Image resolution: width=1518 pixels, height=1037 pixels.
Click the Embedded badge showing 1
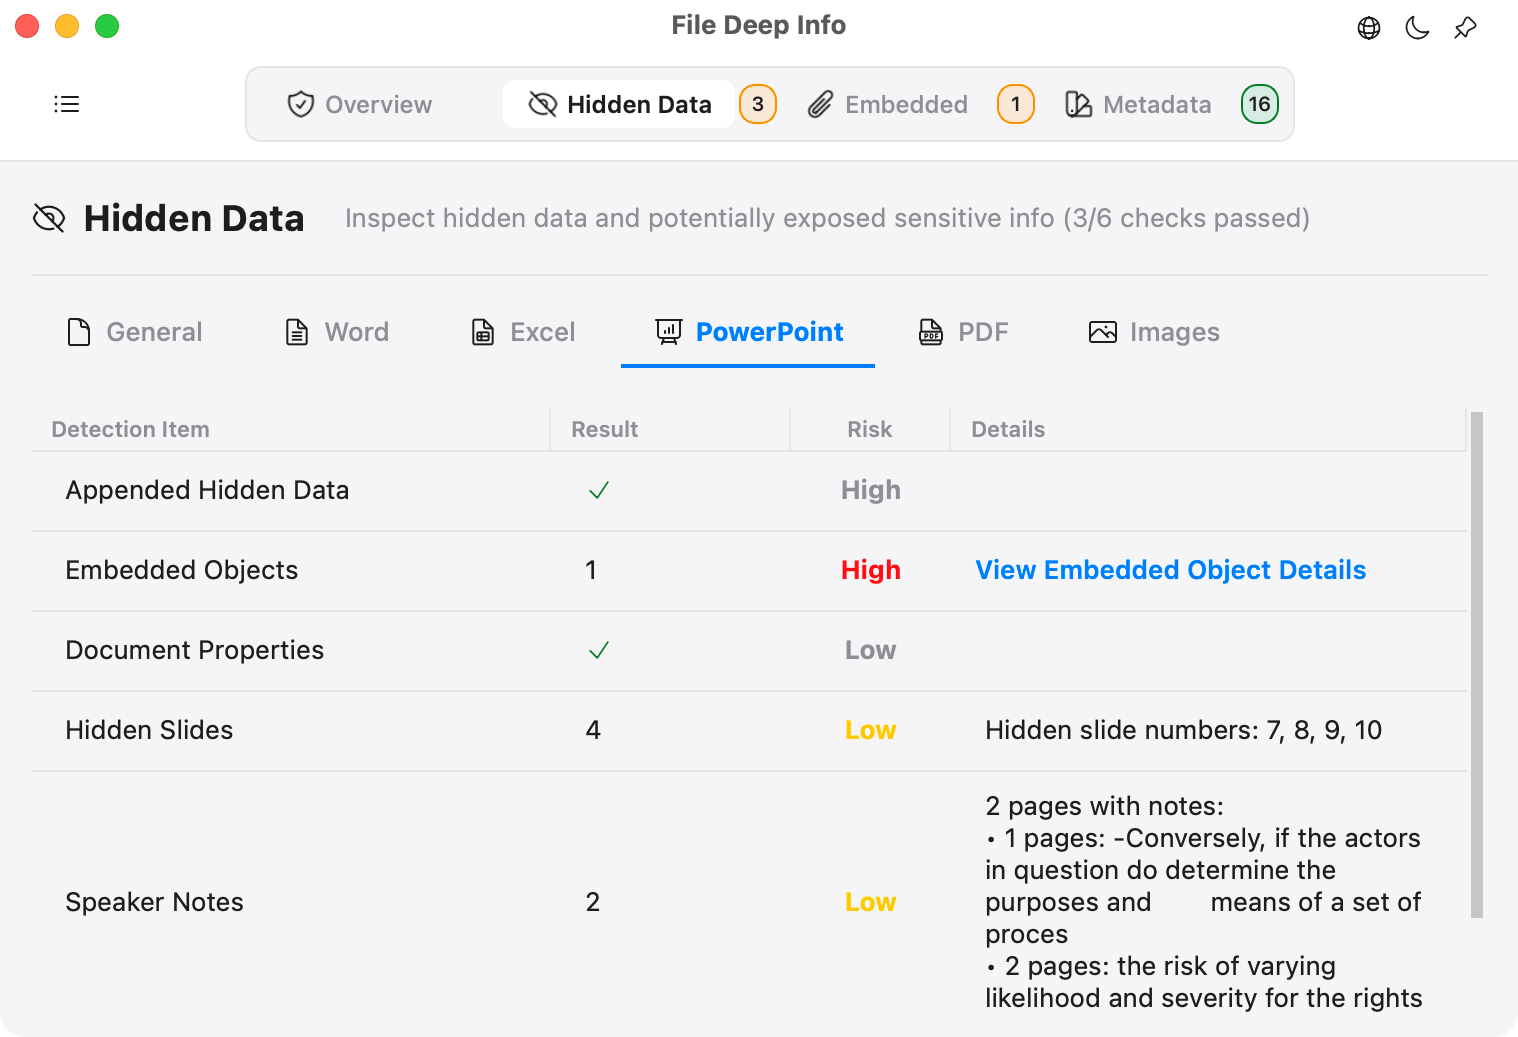point(1016,104)
